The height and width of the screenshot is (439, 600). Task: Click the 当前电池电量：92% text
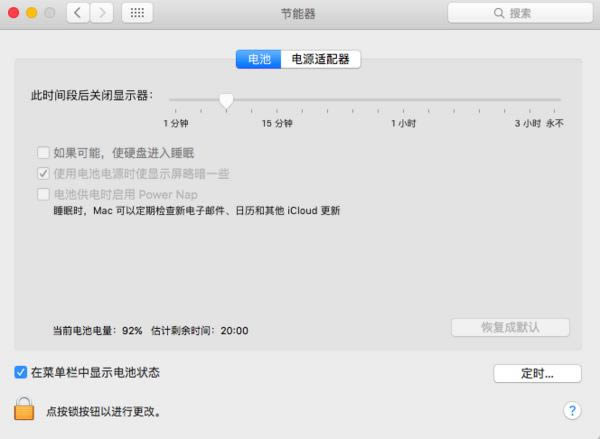(x=98, y=331)
